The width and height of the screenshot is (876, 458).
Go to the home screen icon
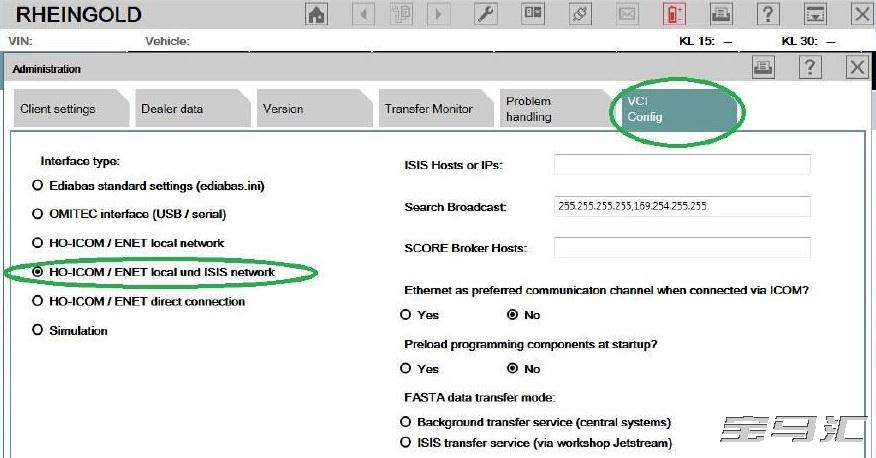[317, 13]
